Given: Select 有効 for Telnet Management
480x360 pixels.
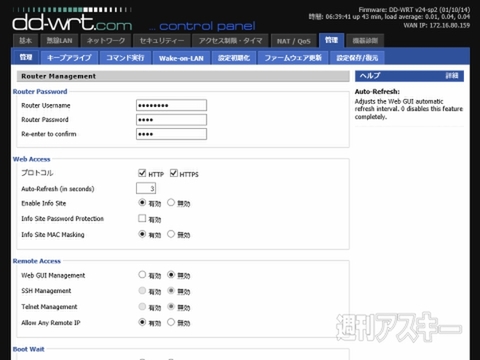Looking at the screenshot, I should click(x=142, y=306).
